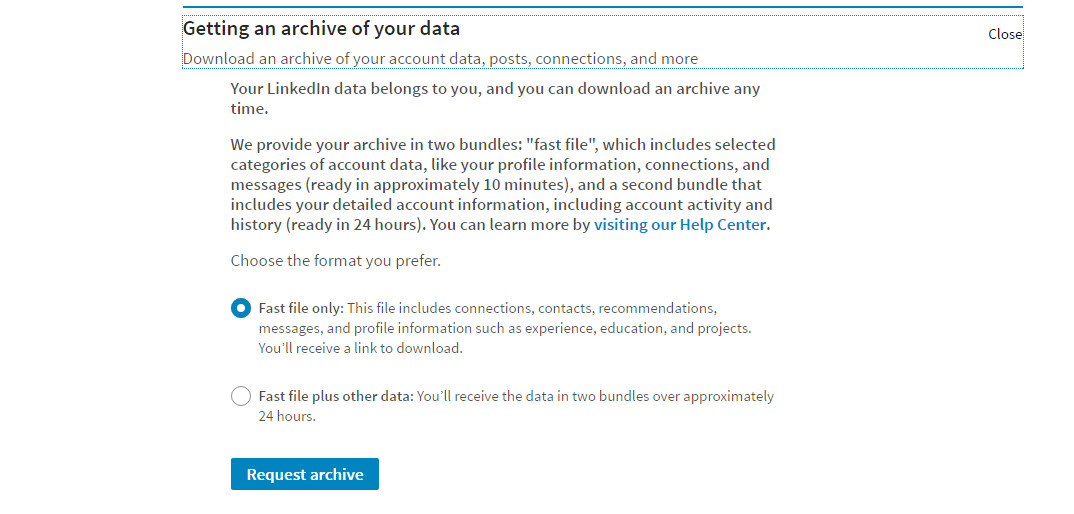Click the "includes your detailed account information" line
The height and width of the screenshot is (514, 1074).
click(501, 204)
